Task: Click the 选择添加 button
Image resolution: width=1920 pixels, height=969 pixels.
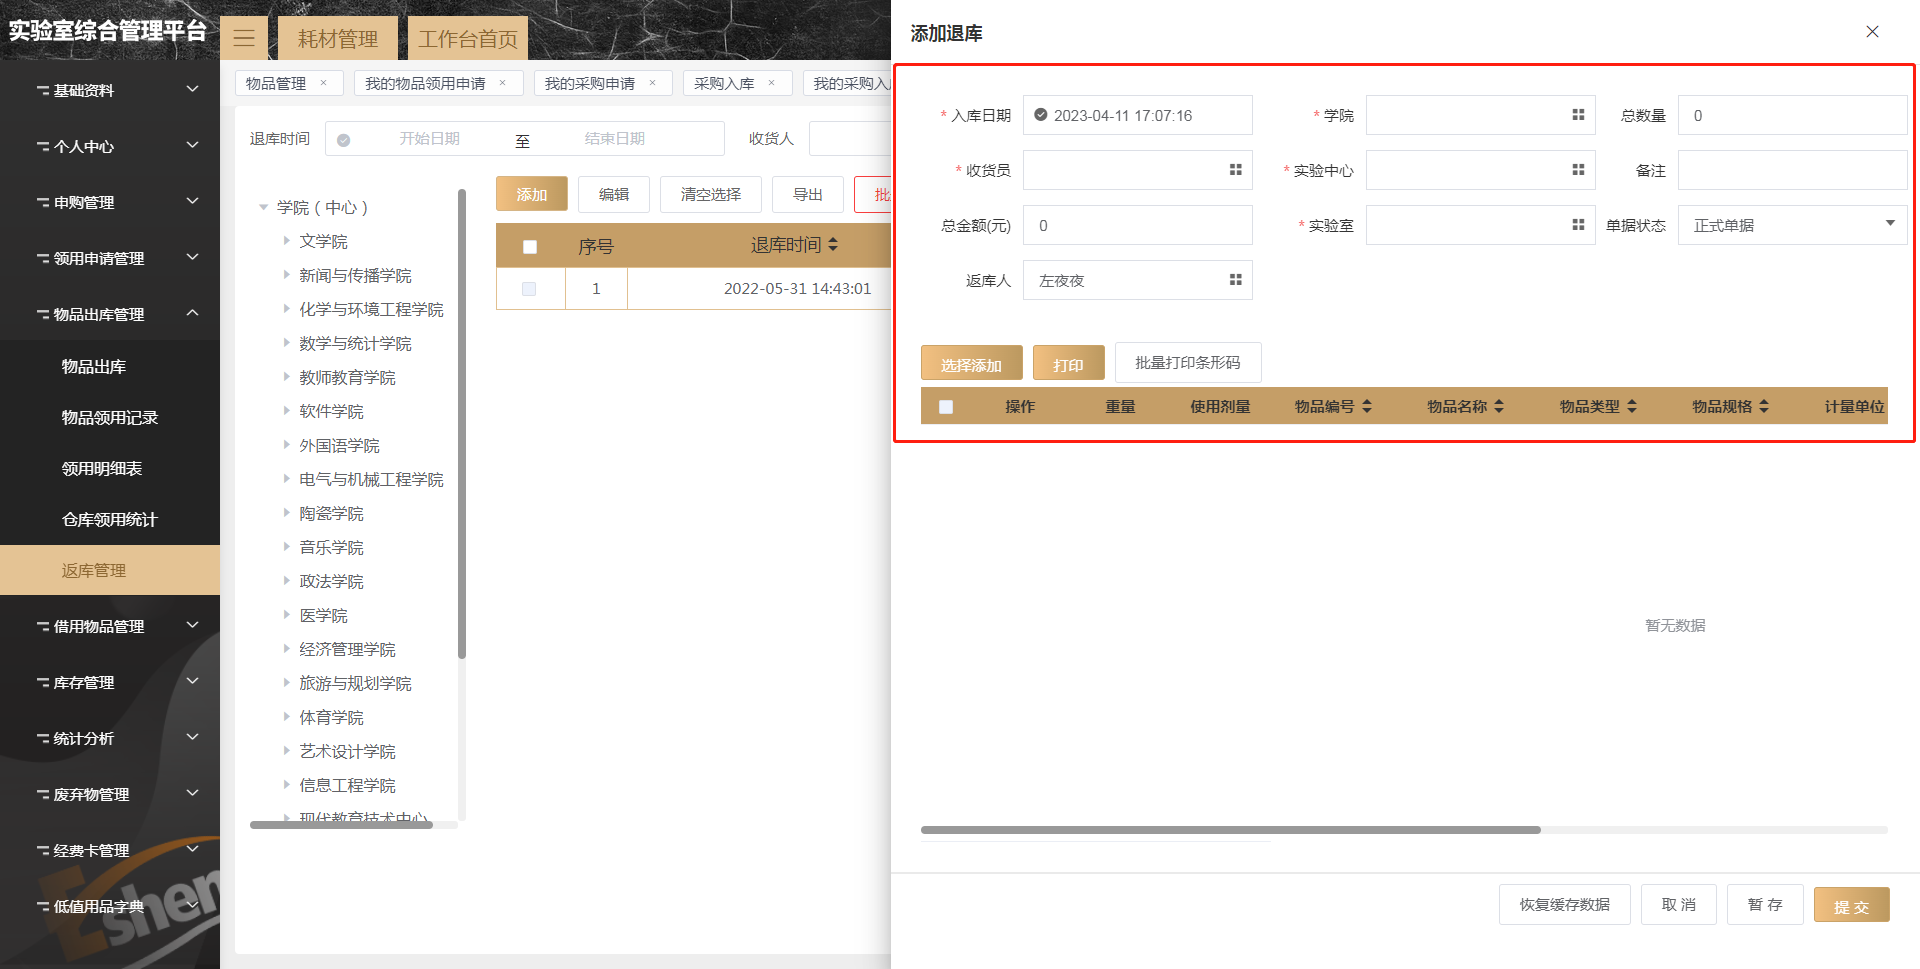Action: [971, 364]
